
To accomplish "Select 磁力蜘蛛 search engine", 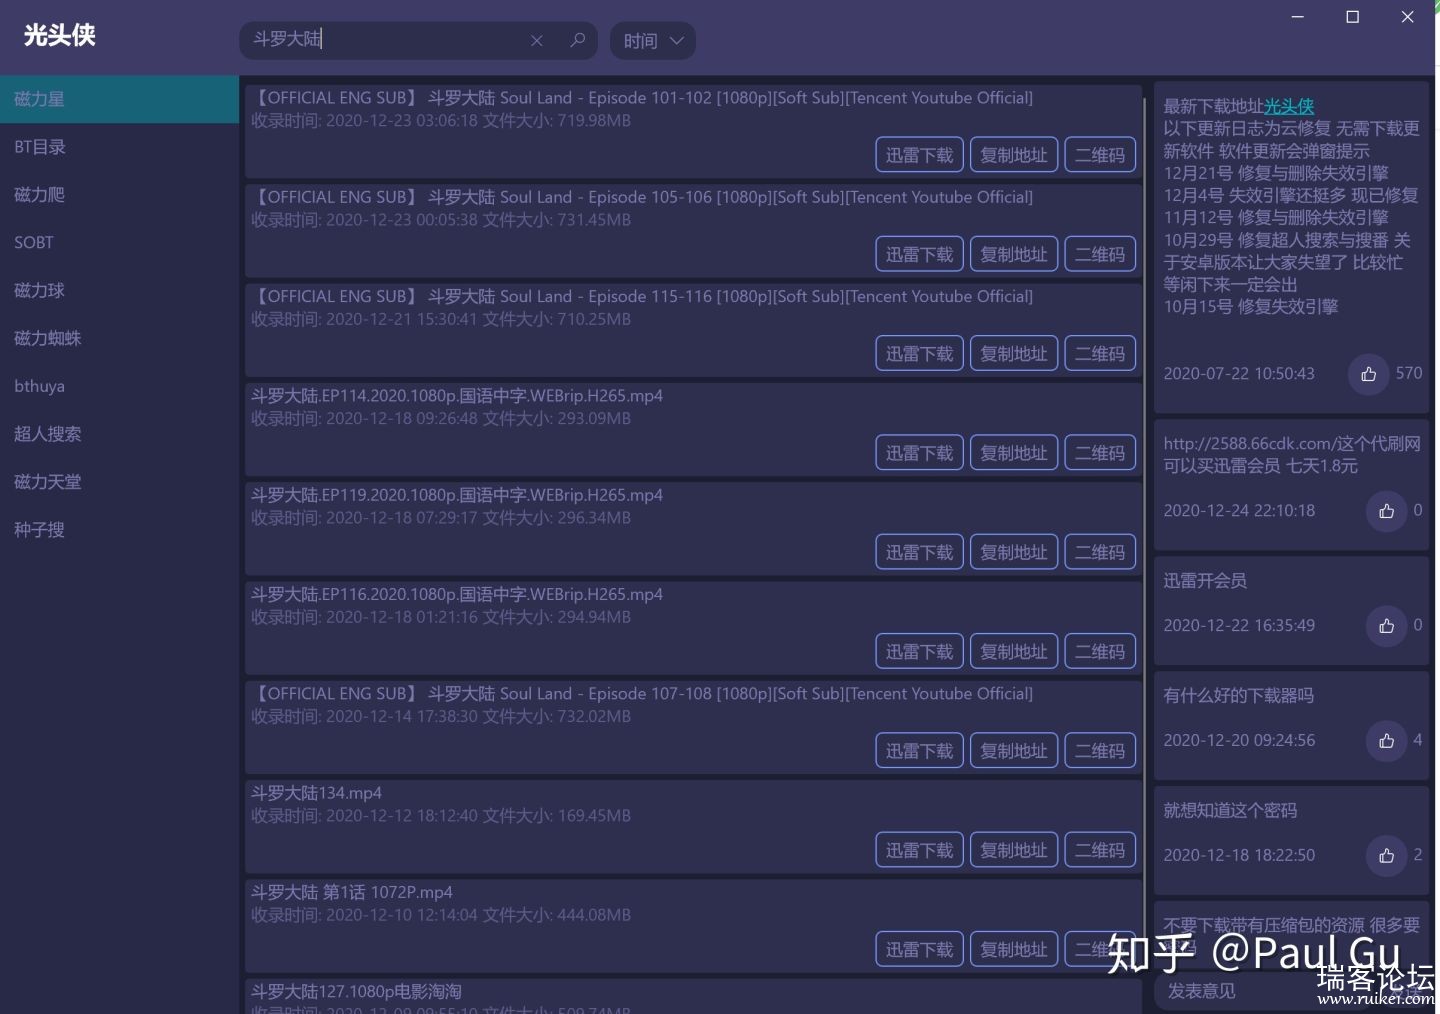I will [x=119, y=339].
